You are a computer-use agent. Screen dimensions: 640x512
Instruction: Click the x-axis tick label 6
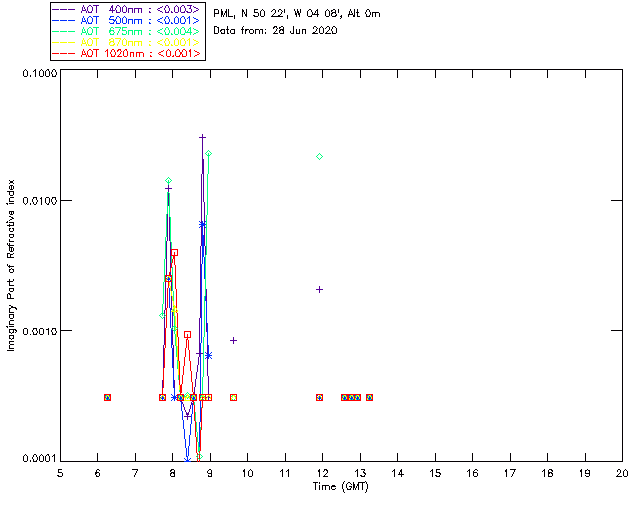[98, 473]
